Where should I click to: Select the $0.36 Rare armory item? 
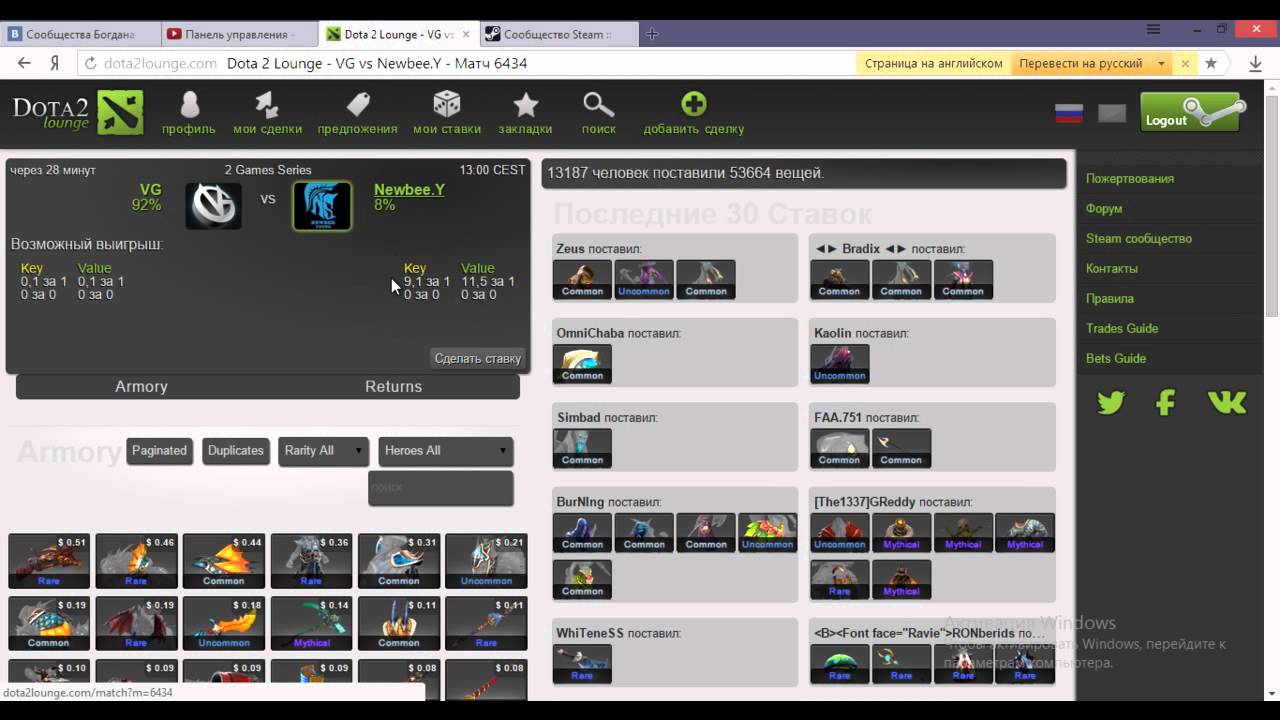point(311,561)
